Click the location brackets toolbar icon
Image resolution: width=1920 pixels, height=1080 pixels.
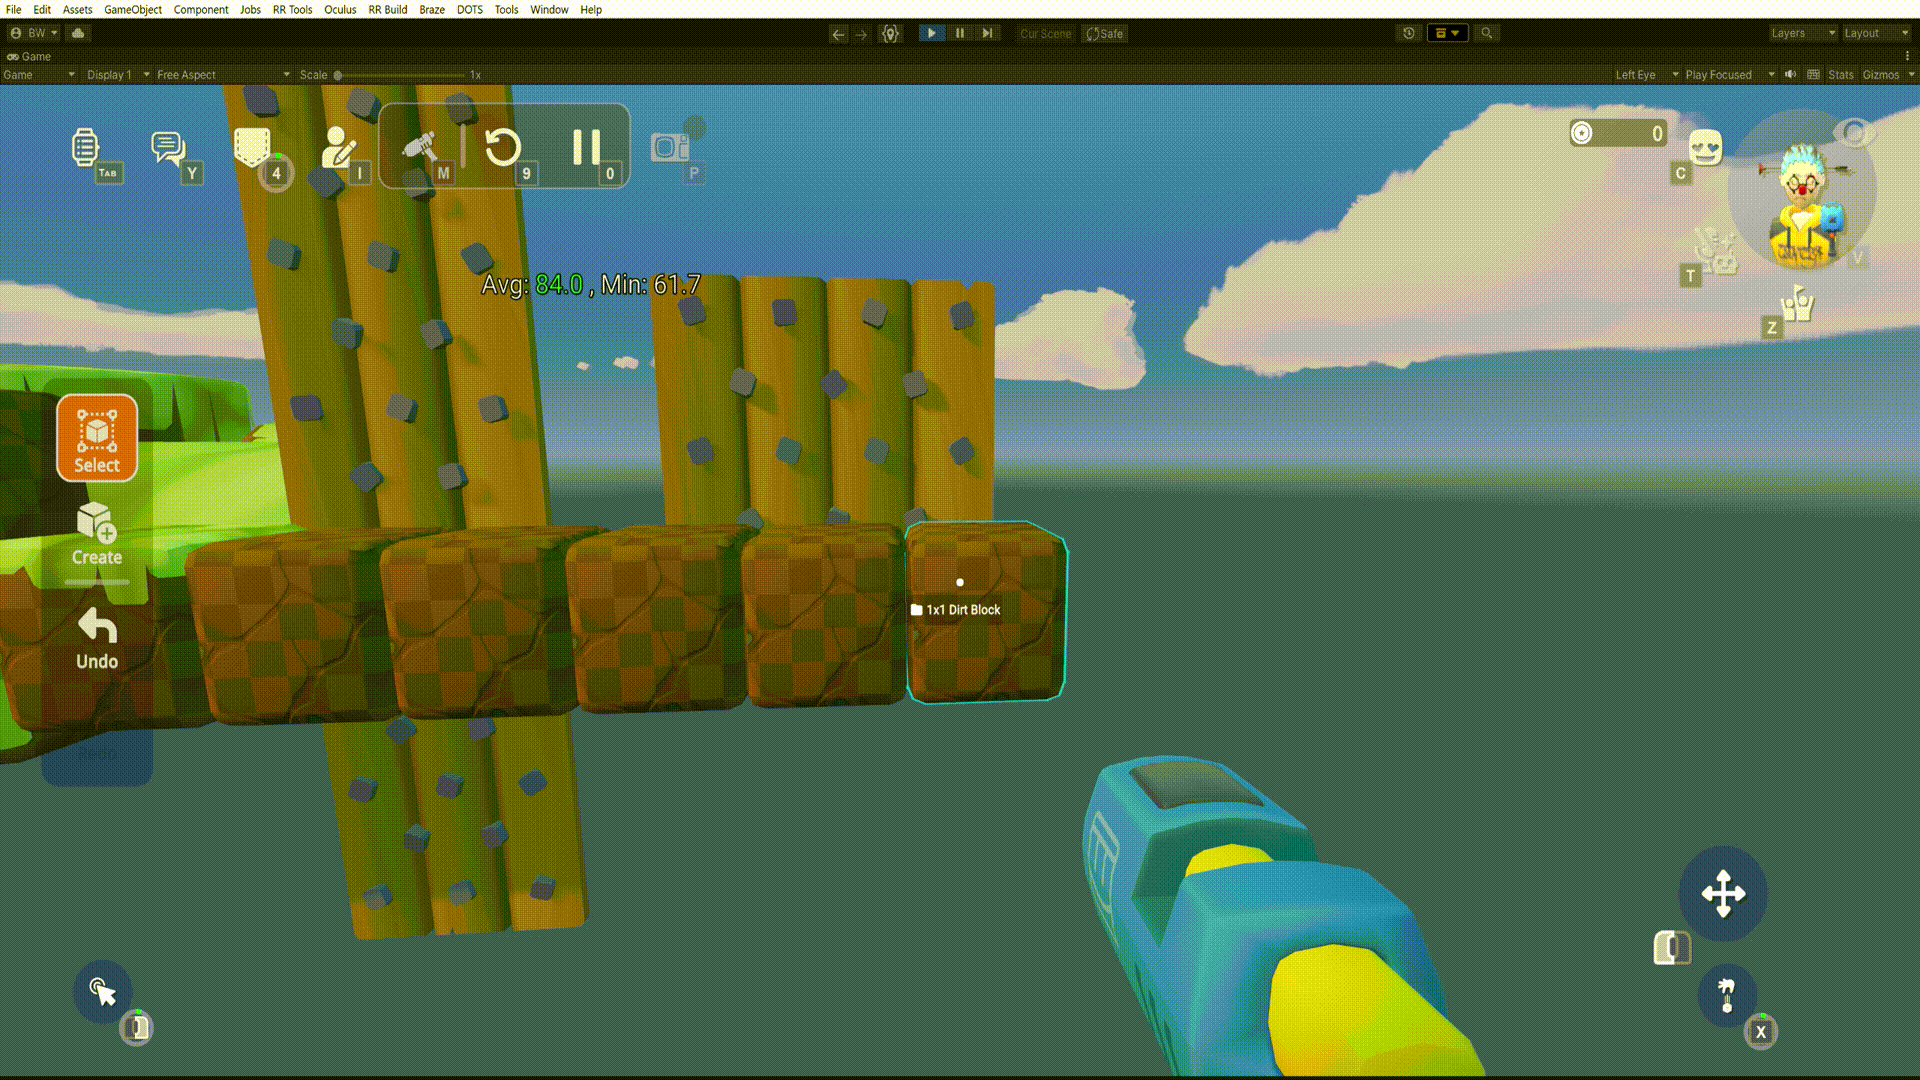890,34
